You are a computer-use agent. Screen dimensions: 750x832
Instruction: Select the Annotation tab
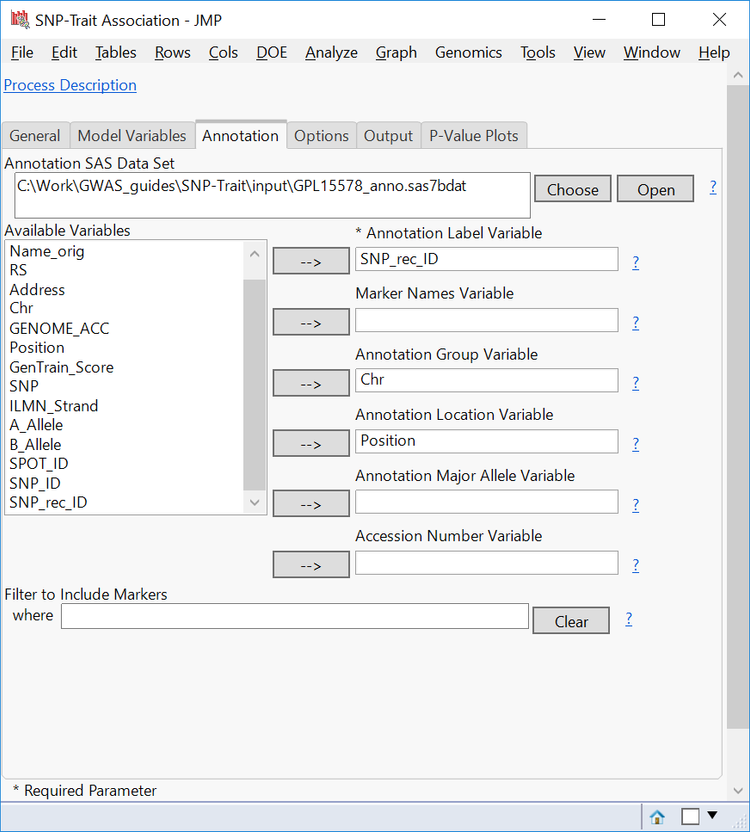[240, 135]
